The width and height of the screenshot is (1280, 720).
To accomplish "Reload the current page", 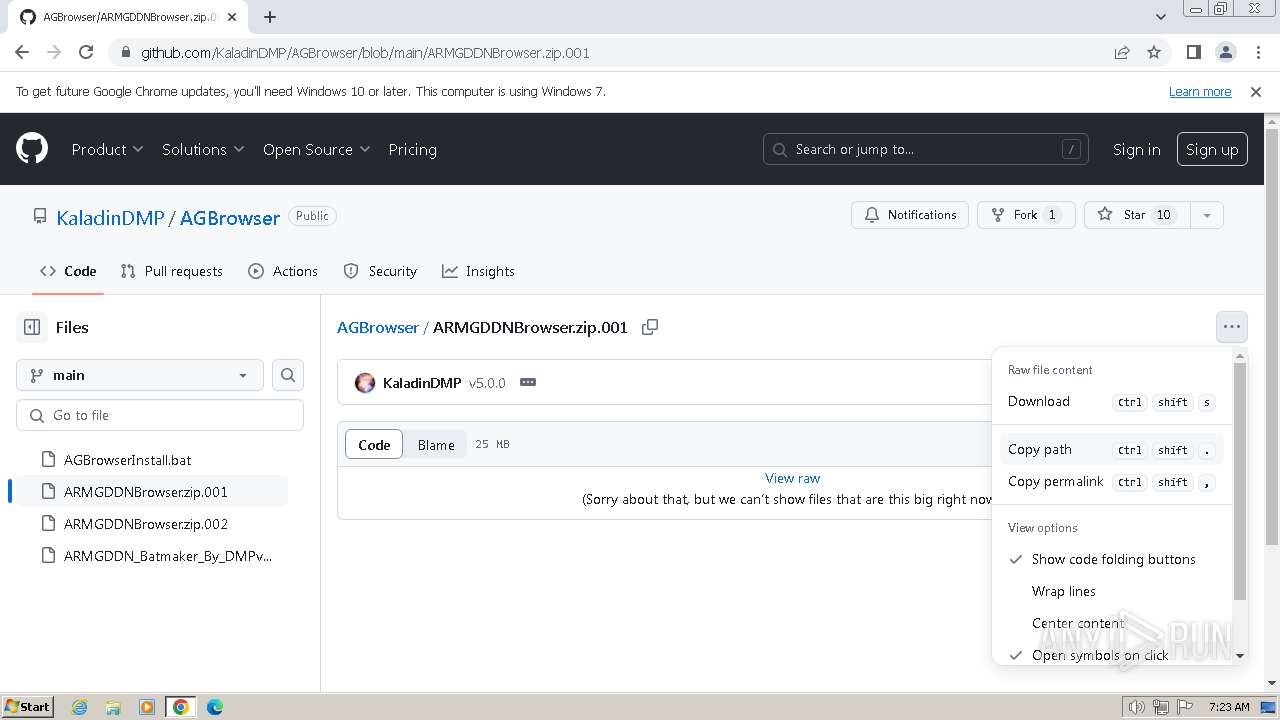I will 86,53.
